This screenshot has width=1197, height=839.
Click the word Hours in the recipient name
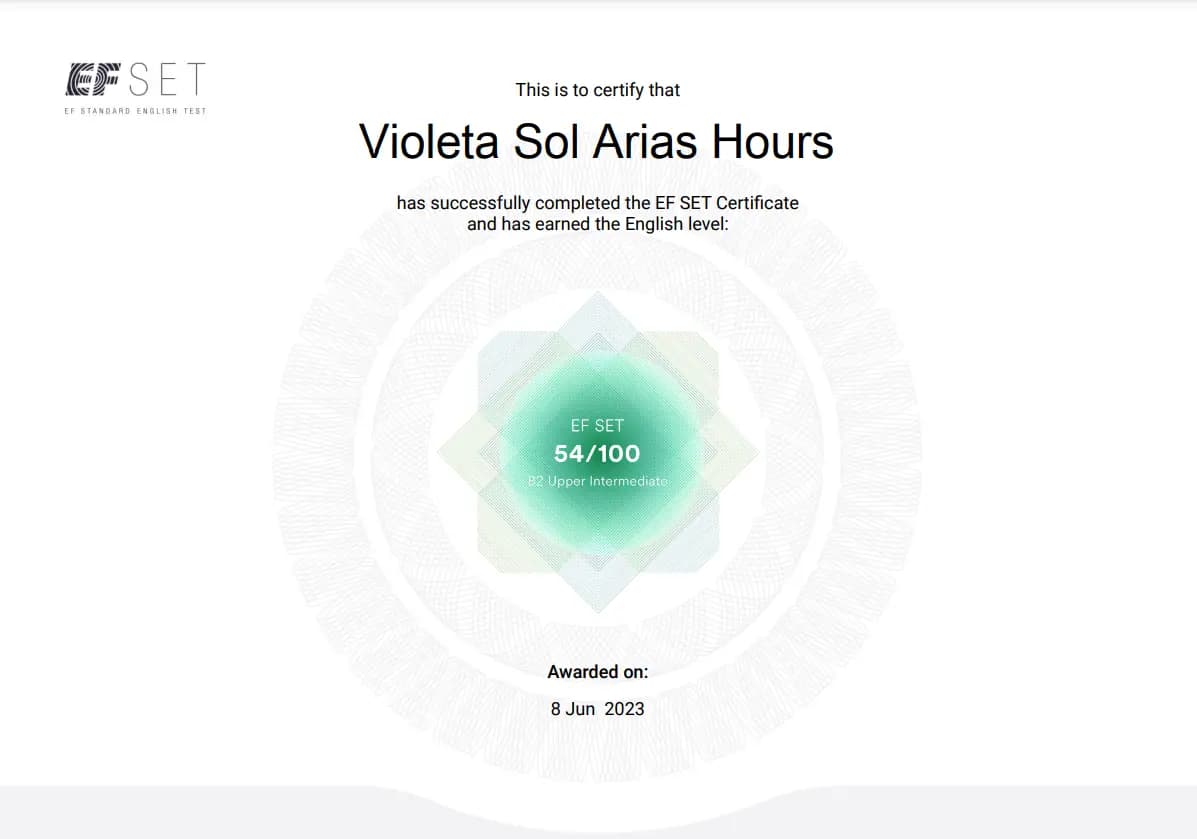tap(773, 142)
